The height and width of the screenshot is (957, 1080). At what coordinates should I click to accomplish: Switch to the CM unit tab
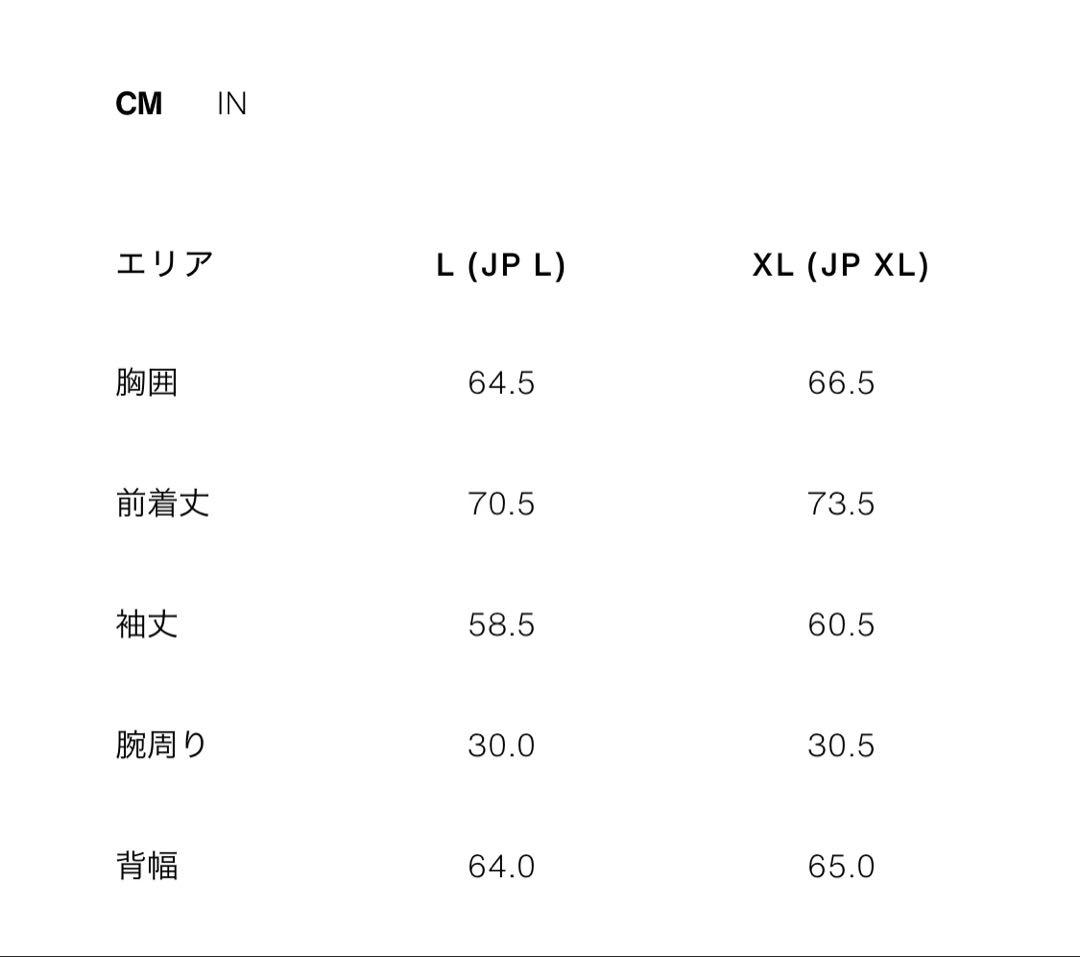(x=139, y=104)
